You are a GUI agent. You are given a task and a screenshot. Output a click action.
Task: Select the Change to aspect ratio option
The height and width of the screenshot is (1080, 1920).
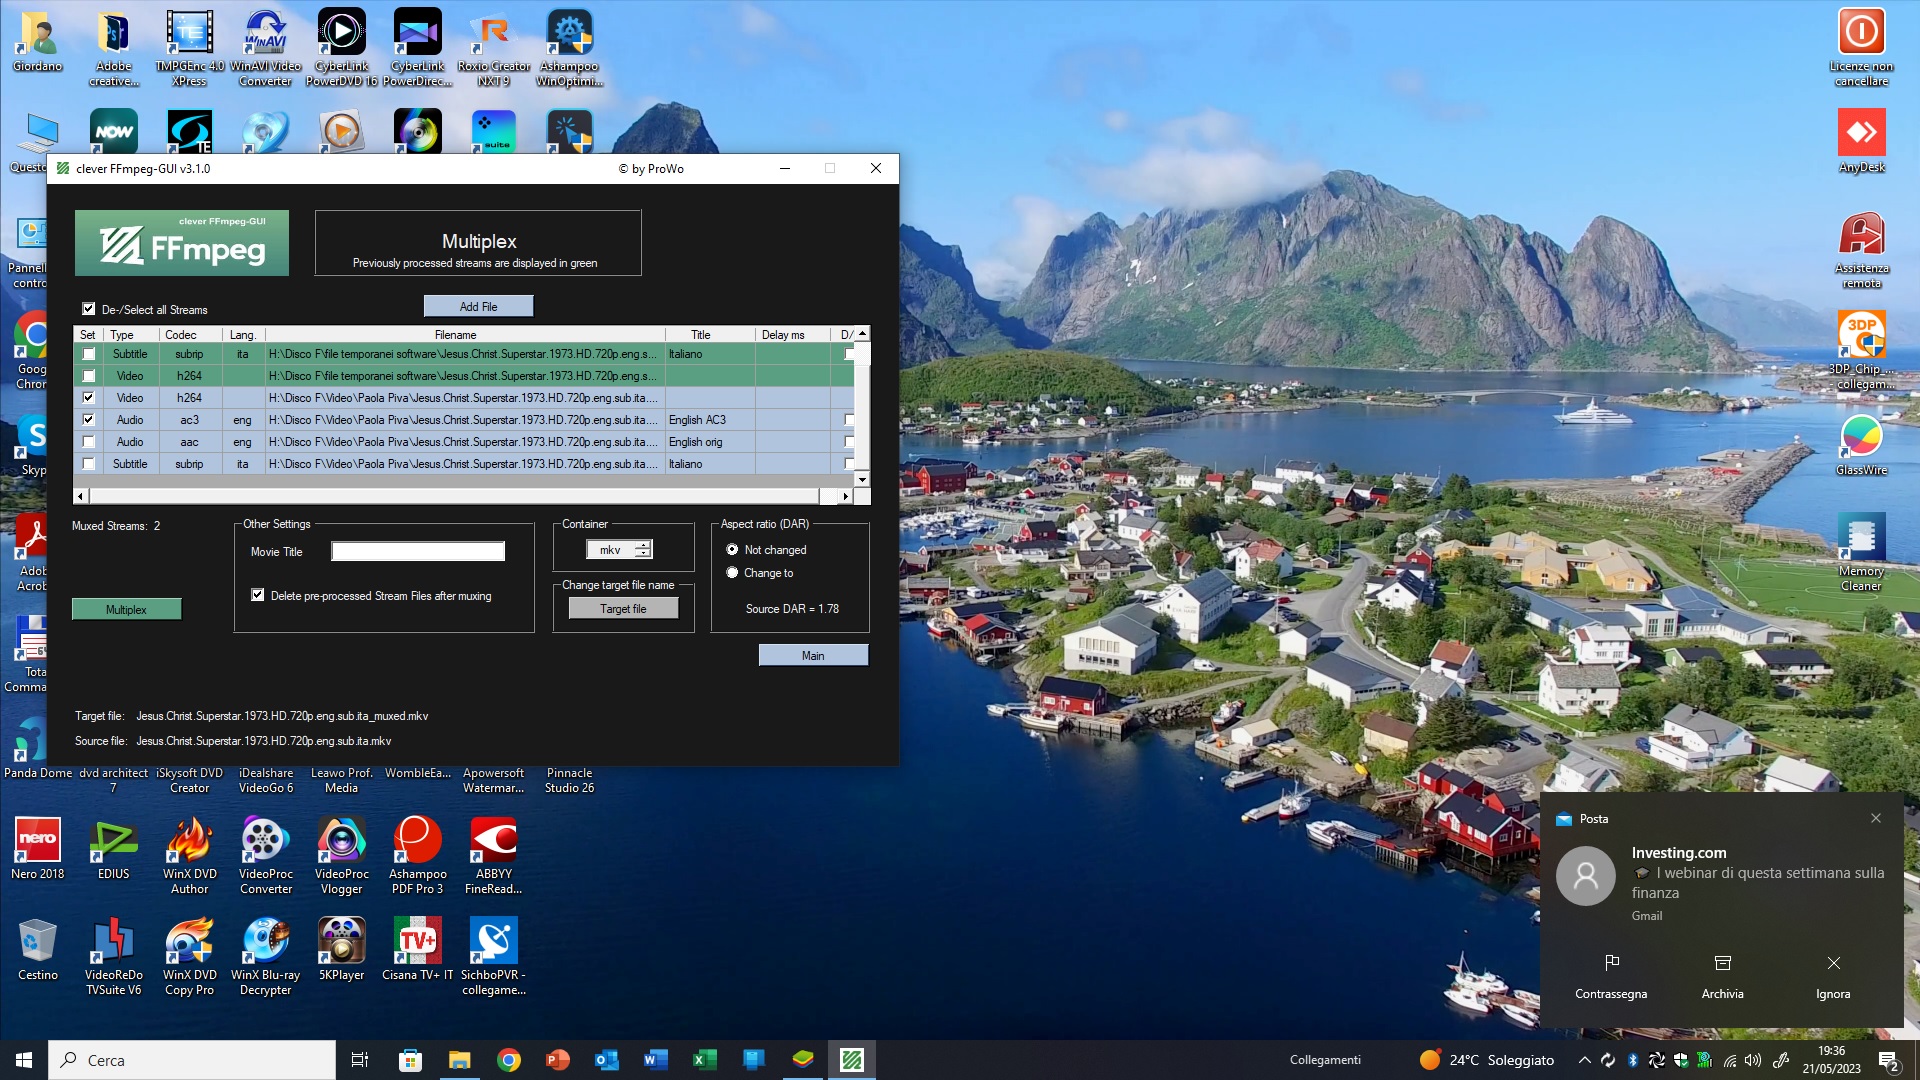[732, 573]
